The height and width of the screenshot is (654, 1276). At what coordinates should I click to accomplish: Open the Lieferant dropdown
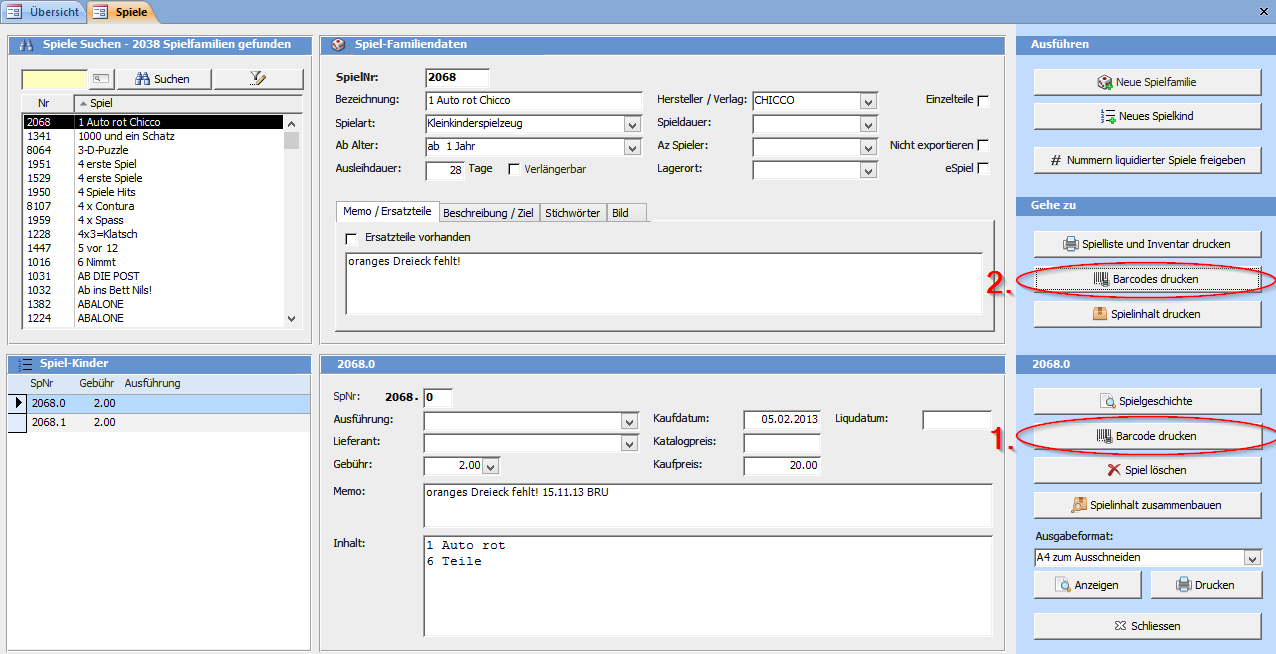[629, 443]
